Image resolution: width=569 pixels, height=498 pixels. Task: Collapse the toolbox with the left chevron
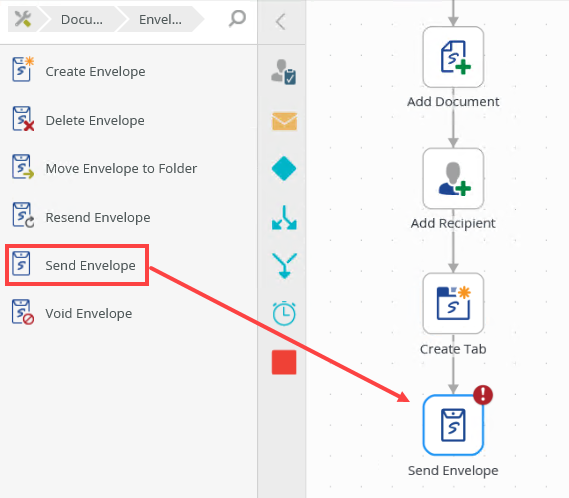click(280, 21)
